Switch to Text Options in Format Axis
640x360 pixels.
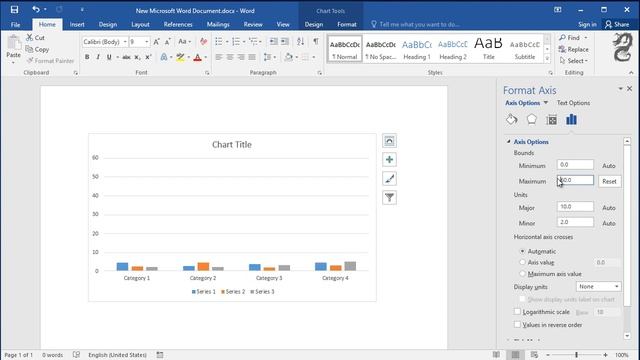pos(573,103)
